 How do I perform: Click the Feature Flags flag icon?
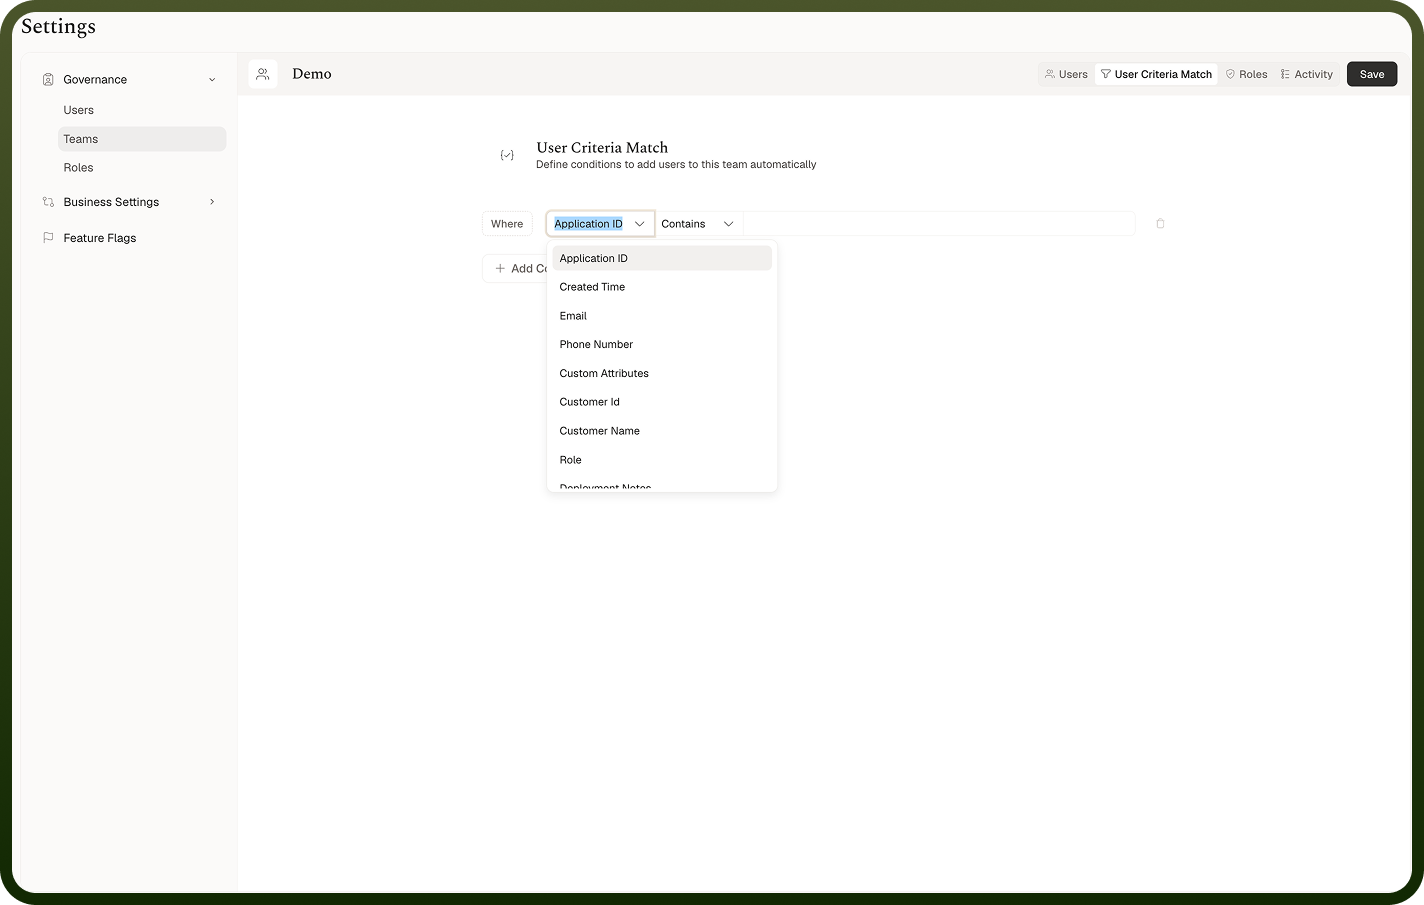[x=48, y=238]
